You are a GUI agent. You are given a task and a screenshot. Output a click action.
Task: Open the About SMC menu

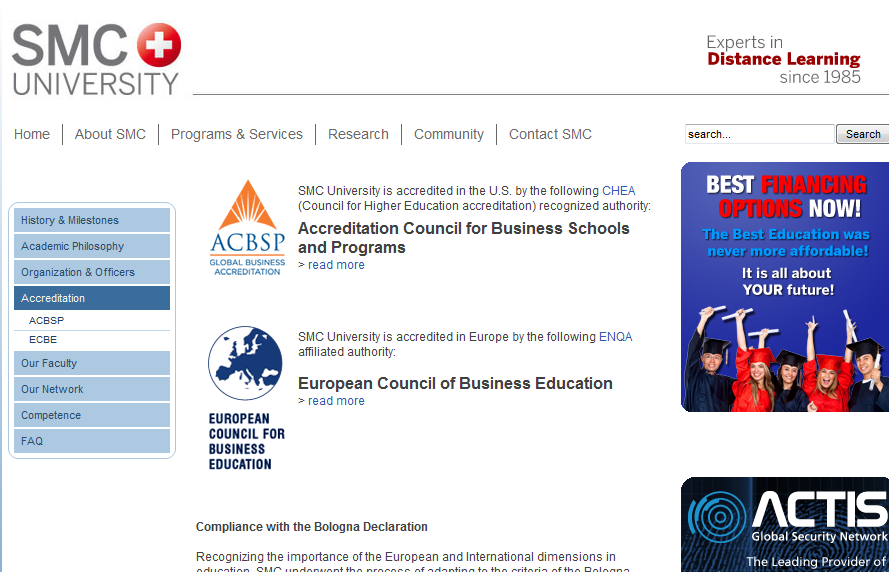110,134
